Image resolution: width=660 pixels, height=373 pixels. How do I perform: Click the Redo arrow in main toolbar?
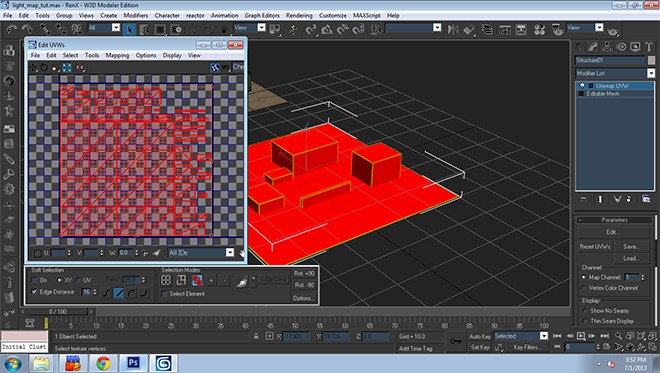(x=27, y=29)
